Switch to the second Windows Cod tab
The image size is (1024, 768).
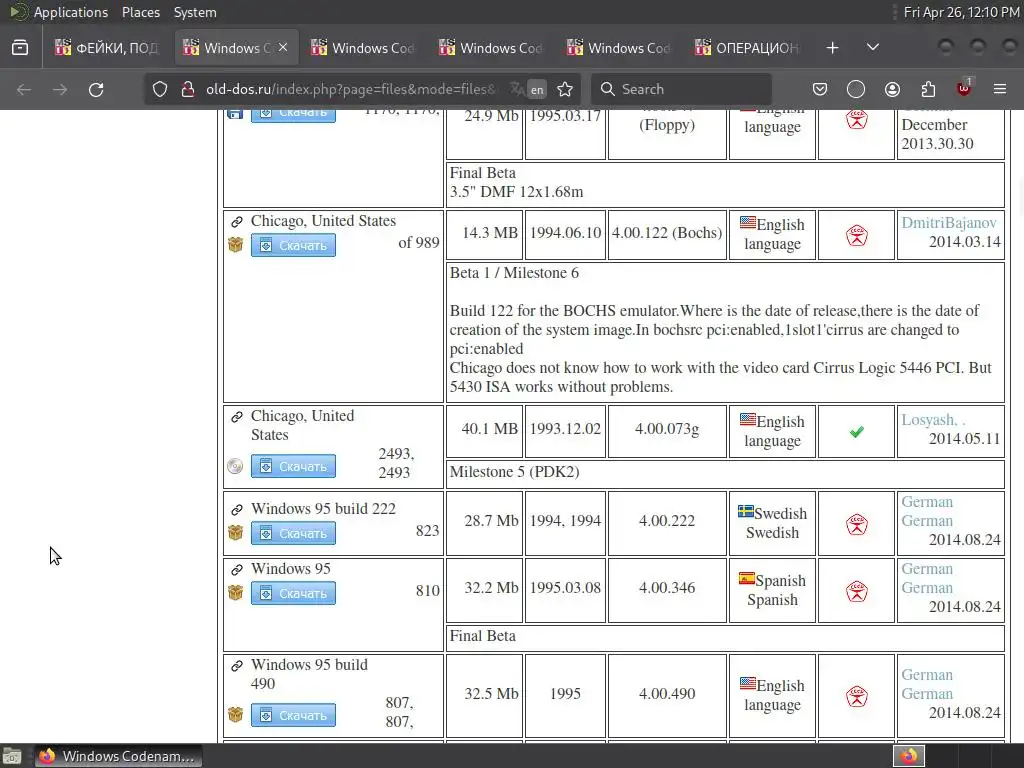(491, 48)
